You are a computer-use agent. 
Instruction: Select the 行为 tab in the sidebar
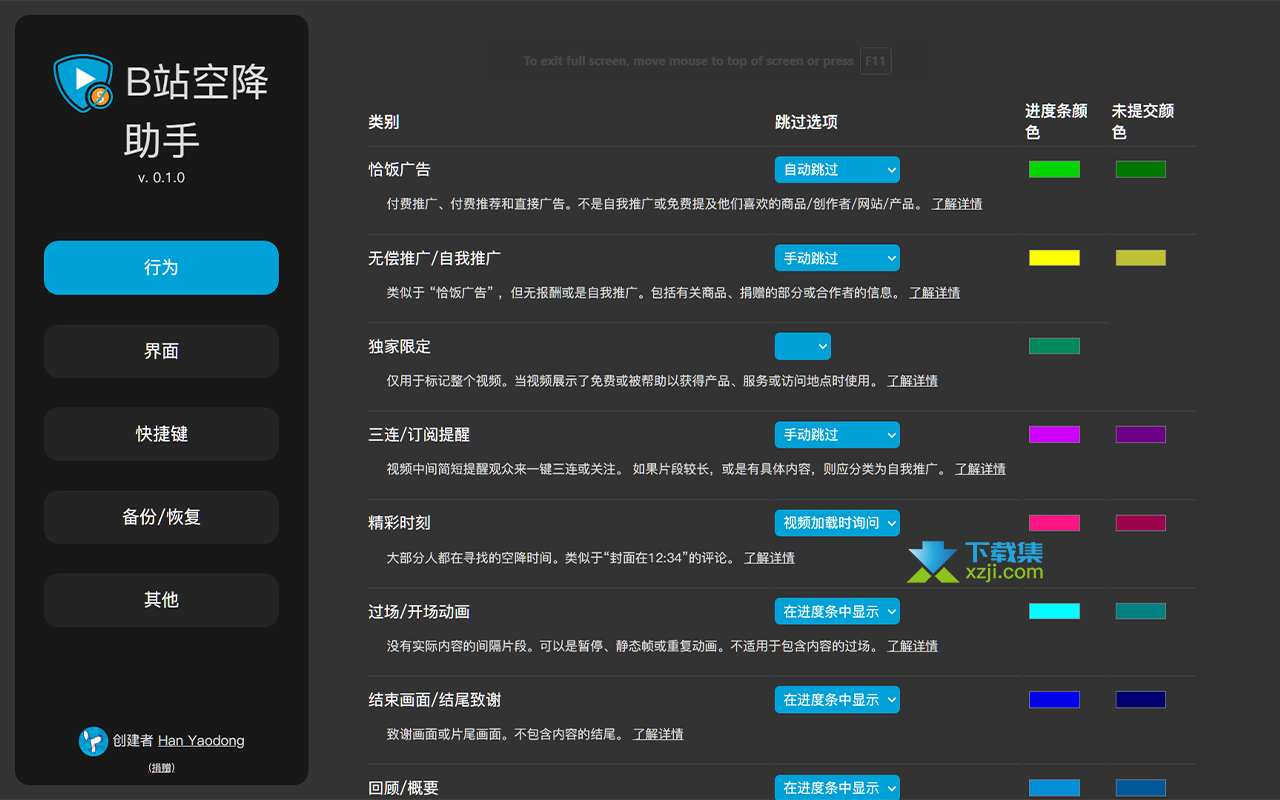click(161, 268)
